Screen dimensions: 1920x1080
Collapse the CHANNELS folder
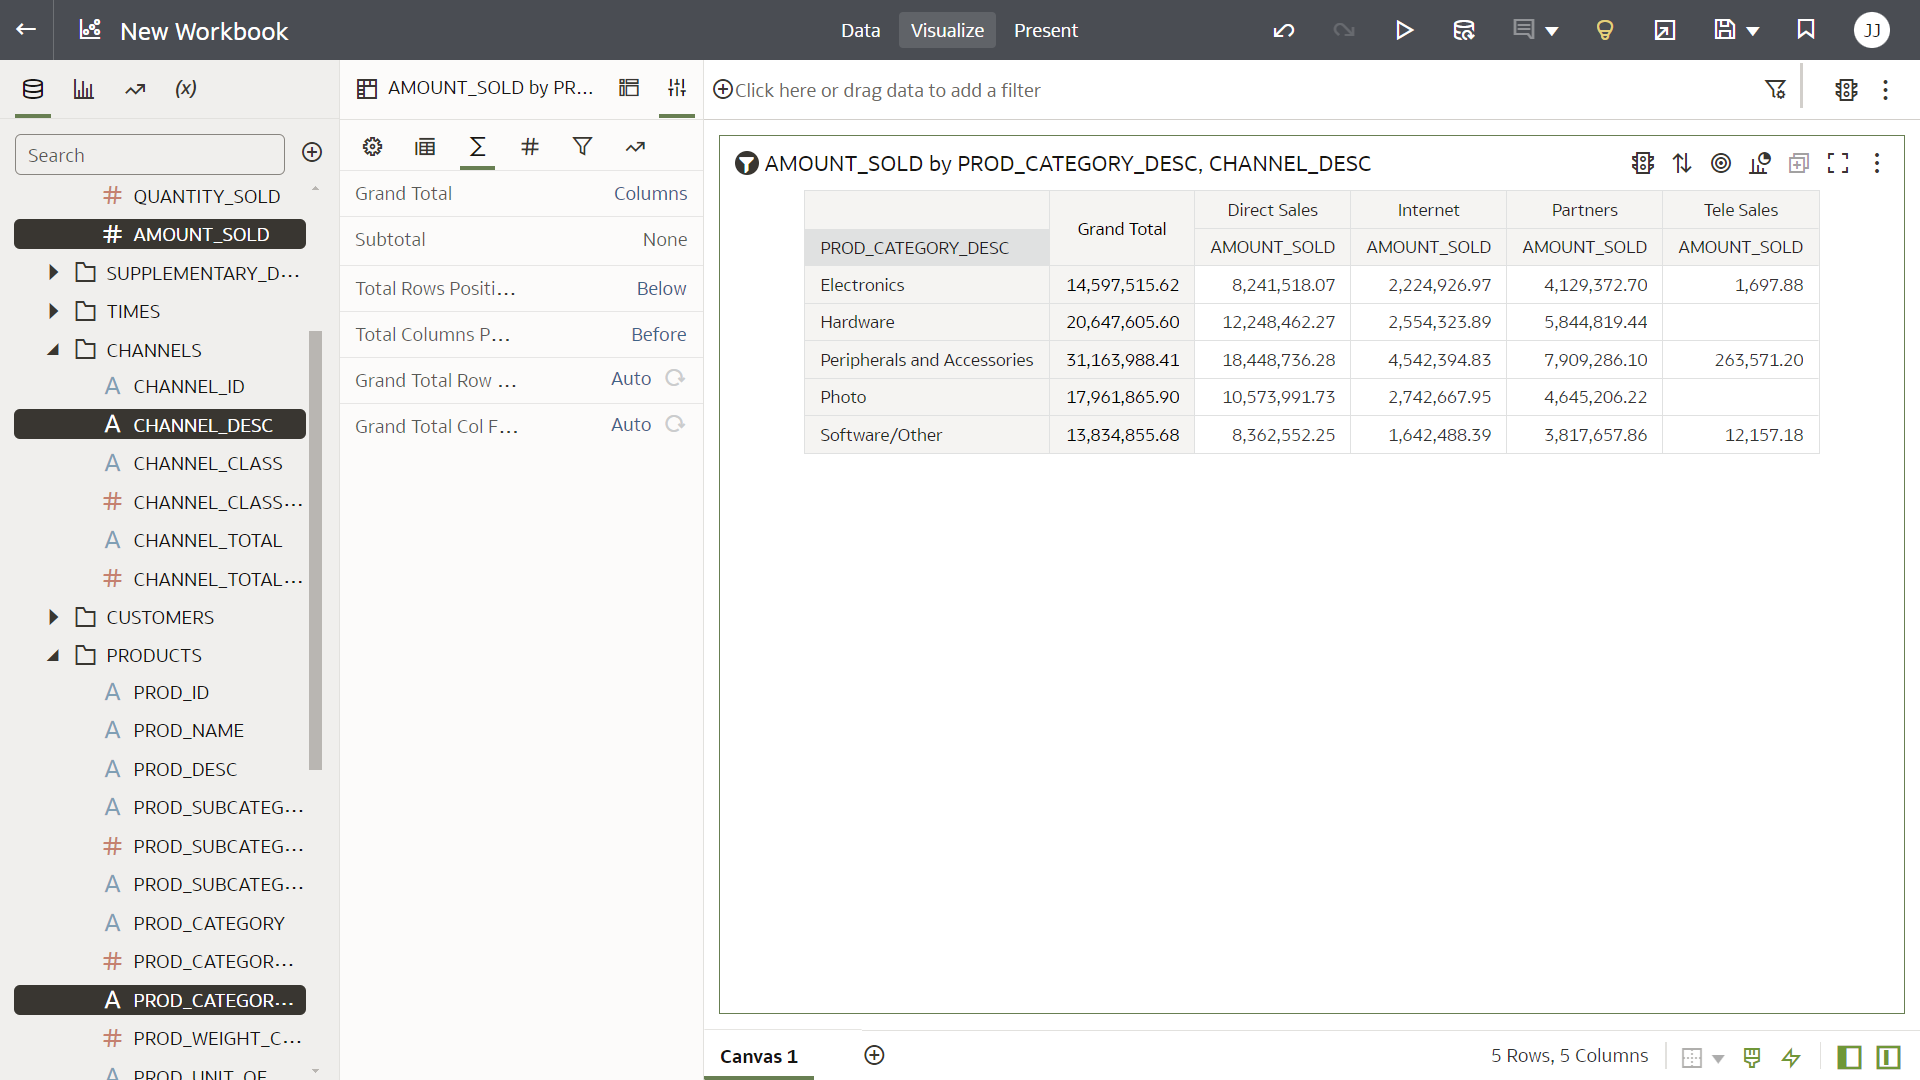[54, 350]
